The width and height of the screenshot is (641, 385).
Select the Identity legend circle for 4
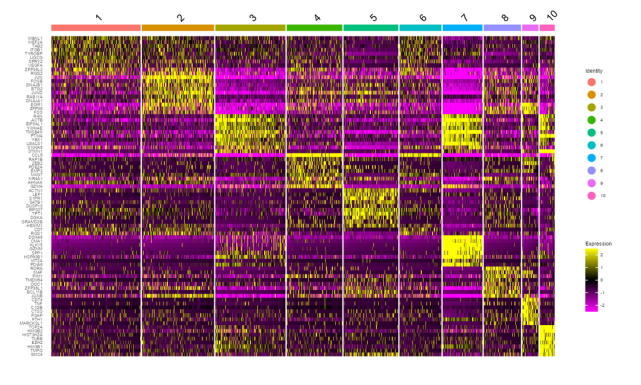pos(592,120)
